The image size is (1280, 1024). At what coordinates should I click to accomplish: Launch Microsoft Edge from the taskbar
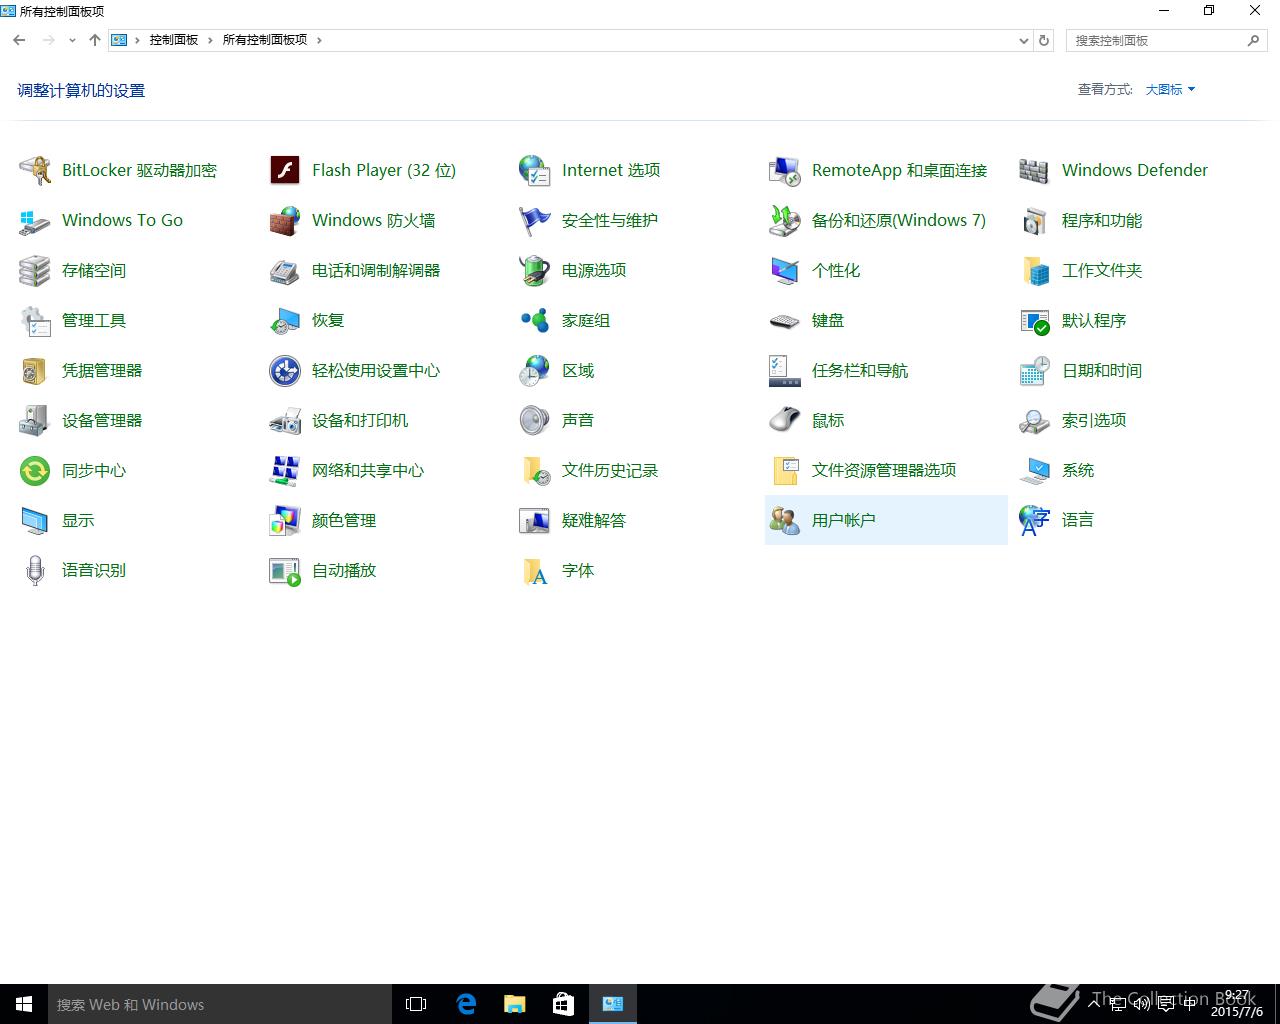[466, 1004]
